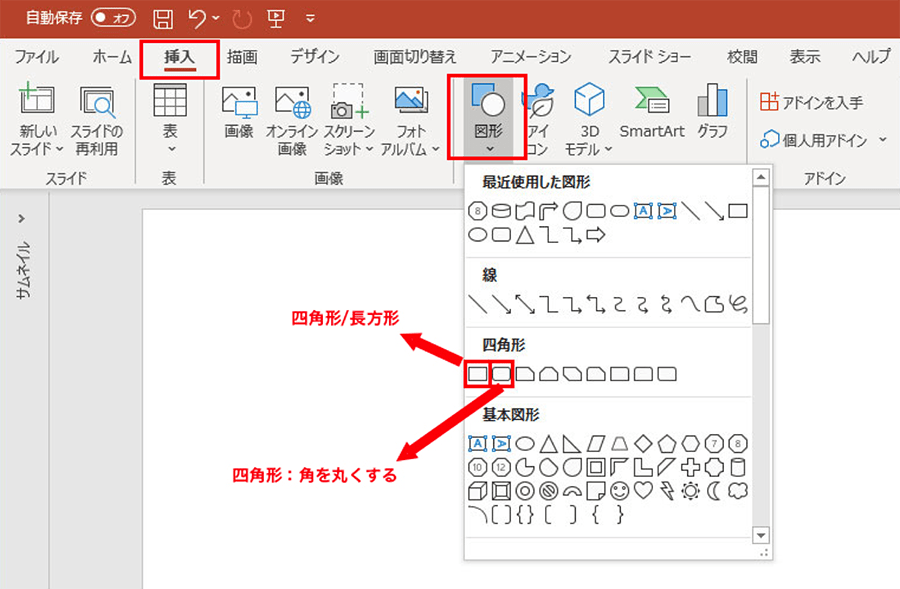Choose the Freeform shape in the 線 section
Viewport: 900px width, 589px height.
(714, 304)
